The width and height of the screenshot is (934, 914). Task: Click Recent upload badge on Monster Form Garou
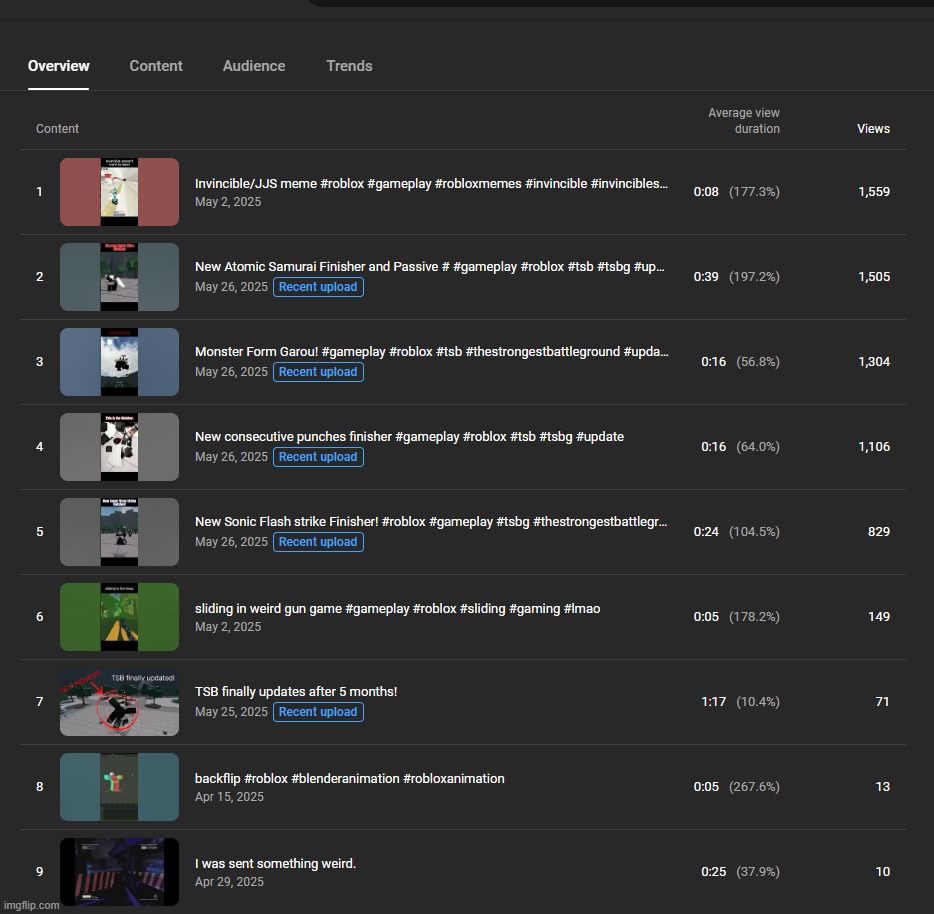318,372
